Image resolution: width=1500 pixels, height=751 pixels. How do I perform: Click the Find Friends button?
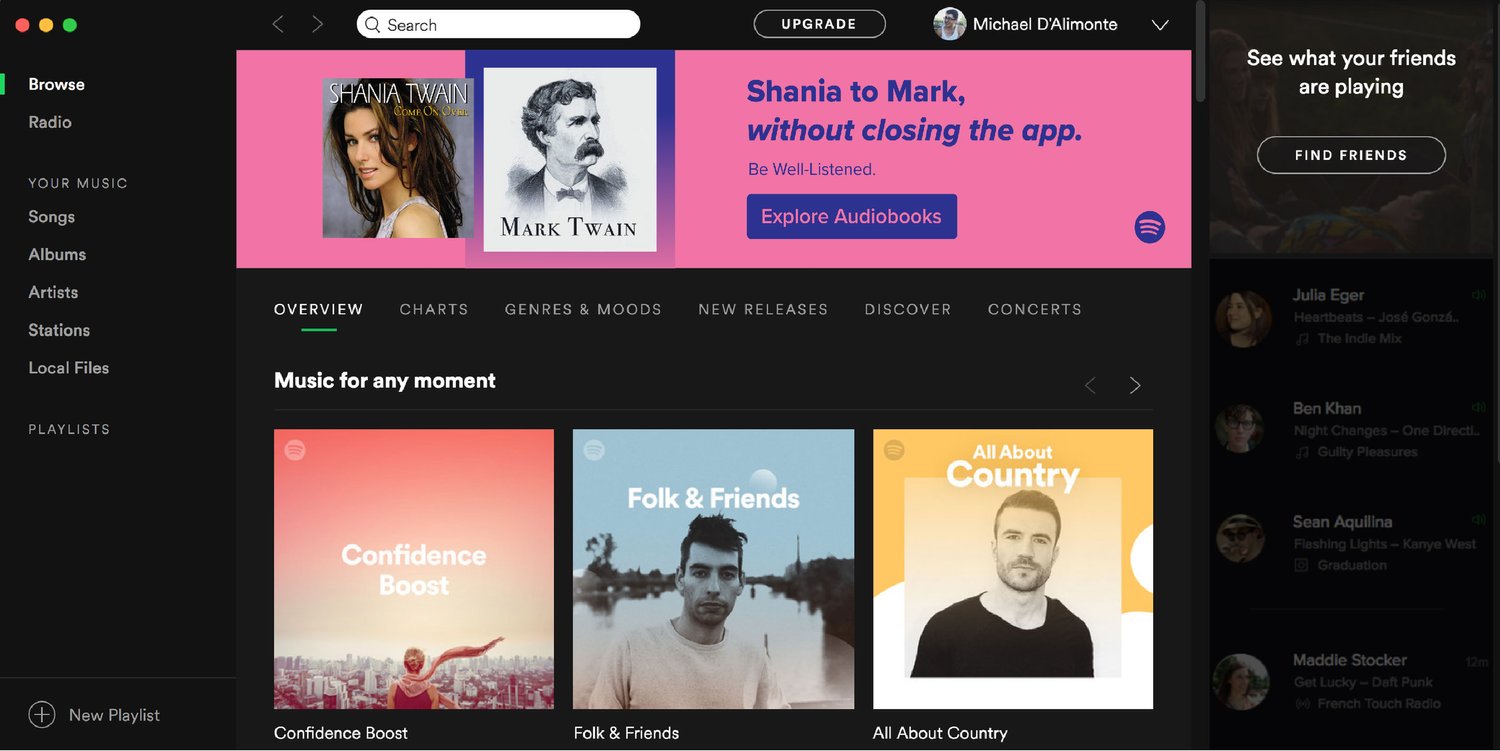(x=1351, y=155)
